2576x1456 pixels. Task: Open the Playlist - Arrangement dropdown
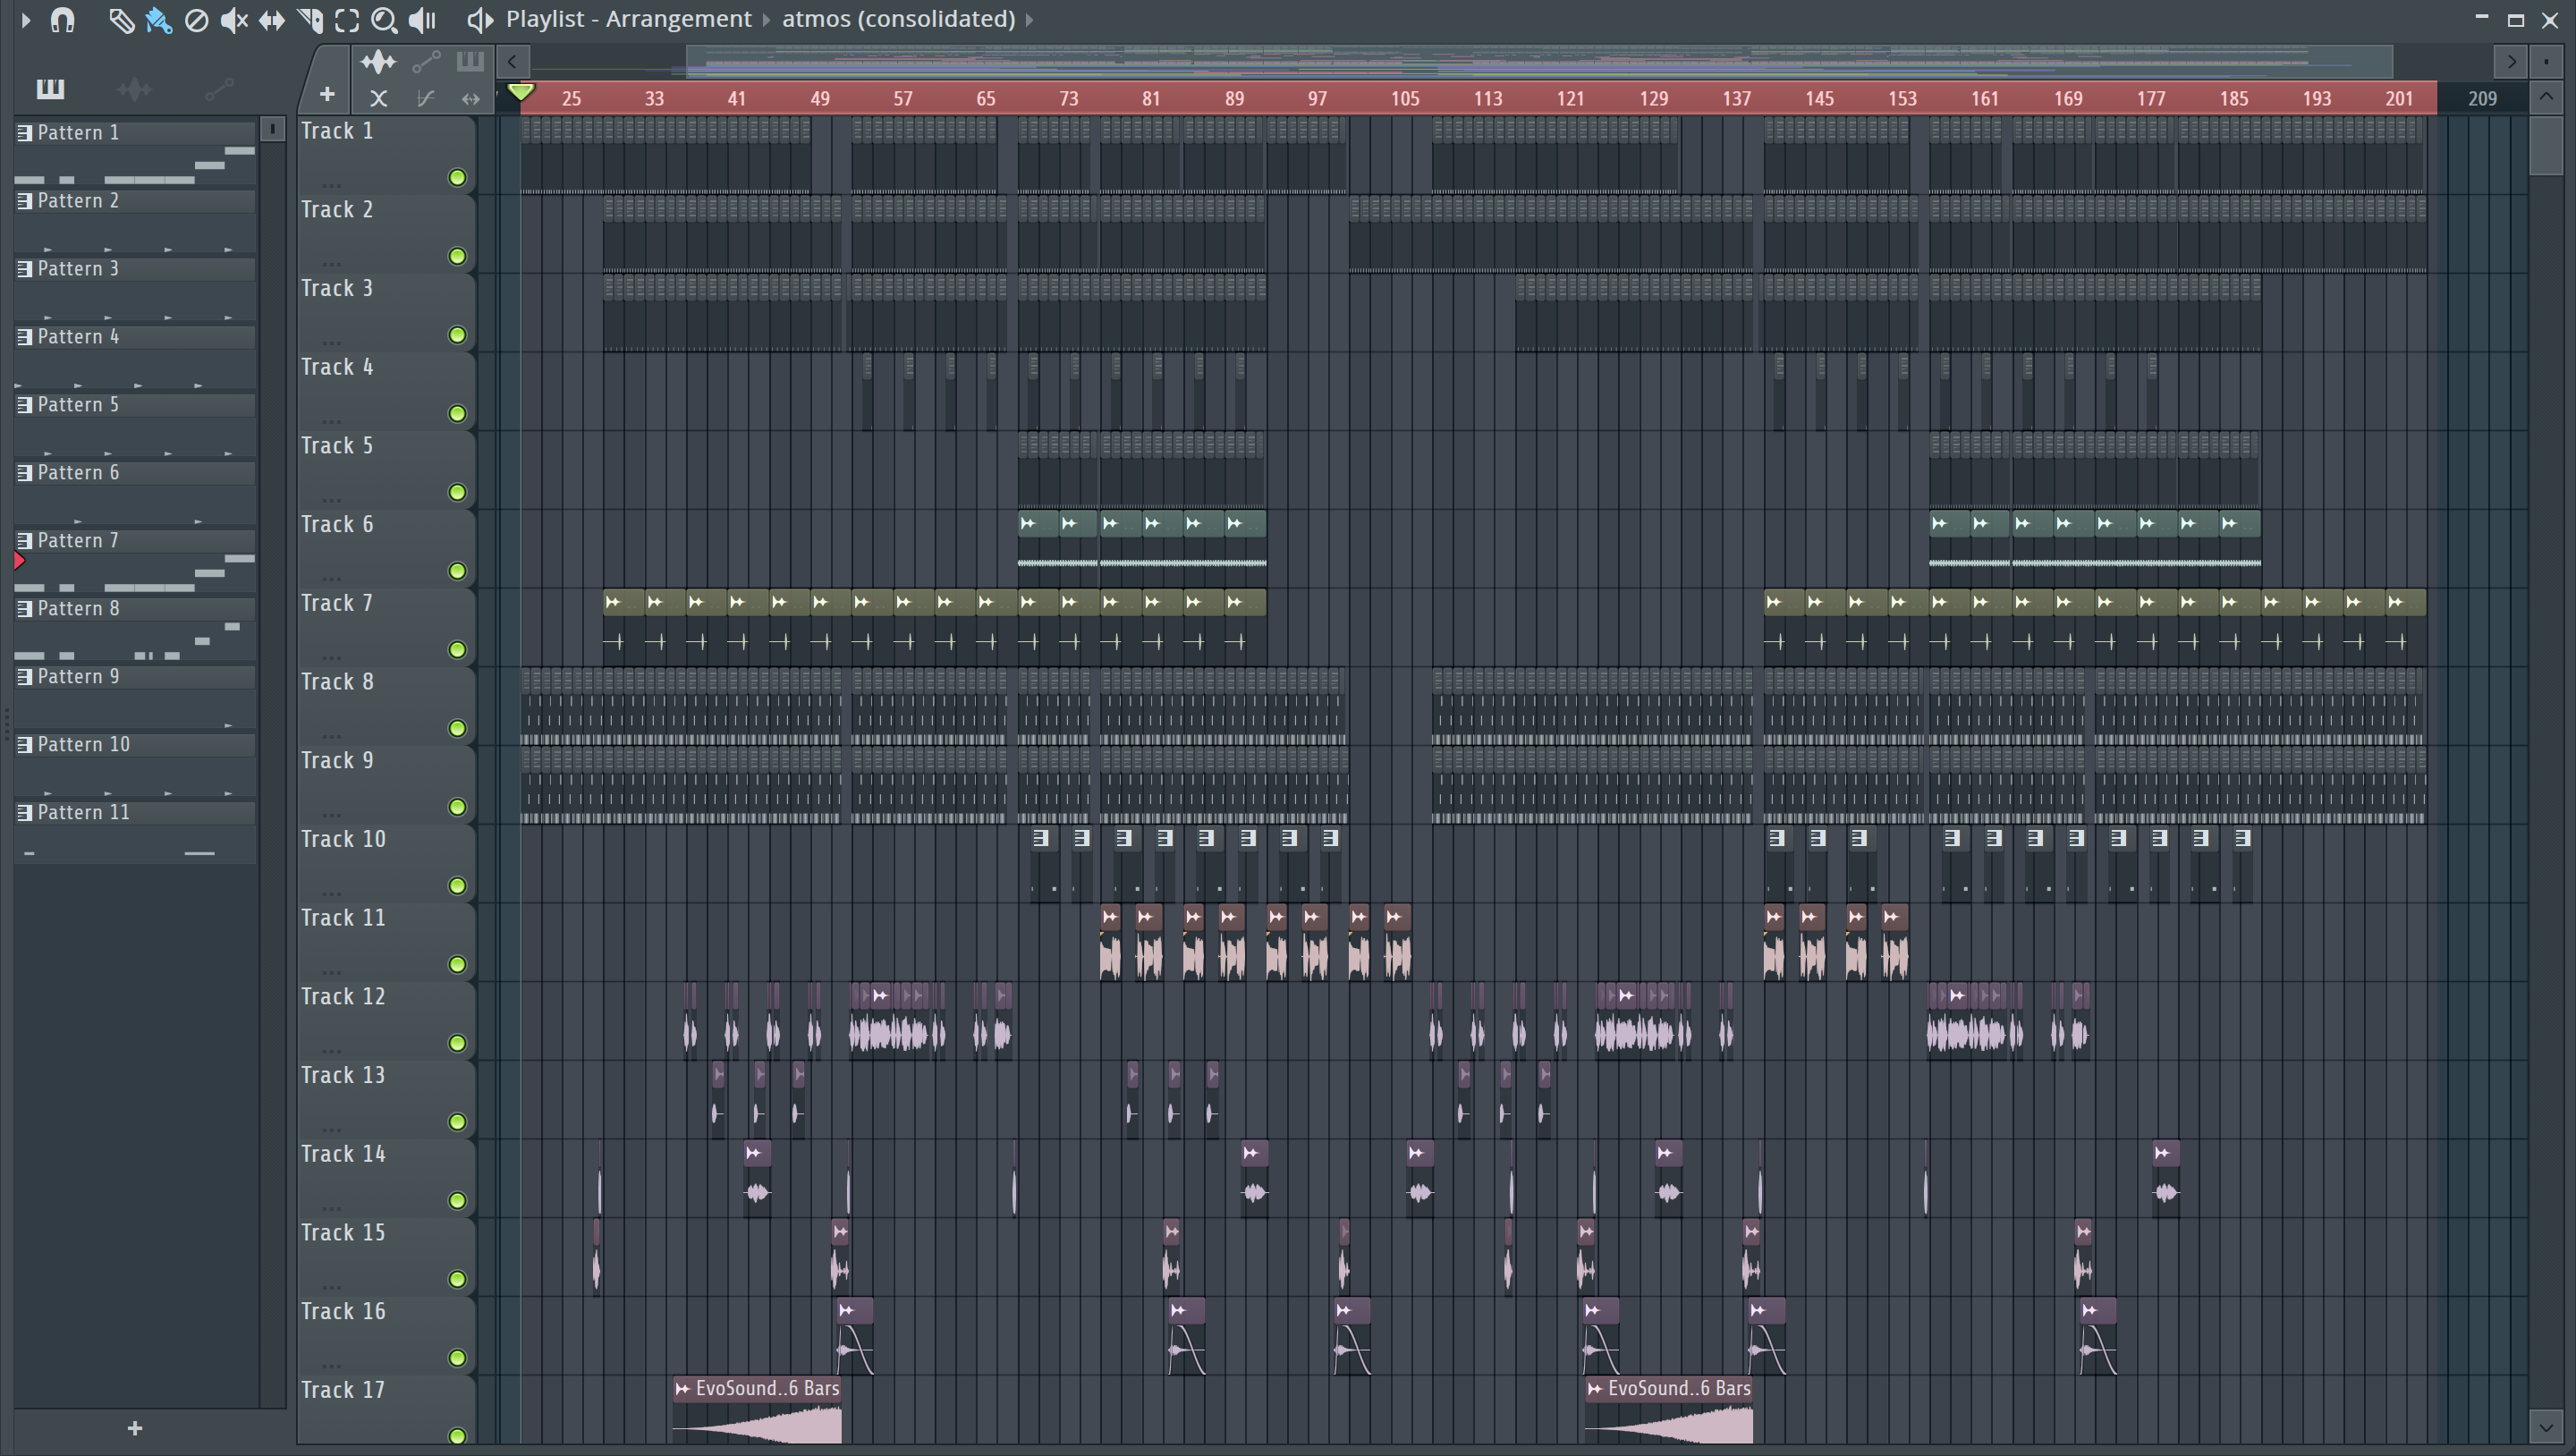click(x=628, y=19)
